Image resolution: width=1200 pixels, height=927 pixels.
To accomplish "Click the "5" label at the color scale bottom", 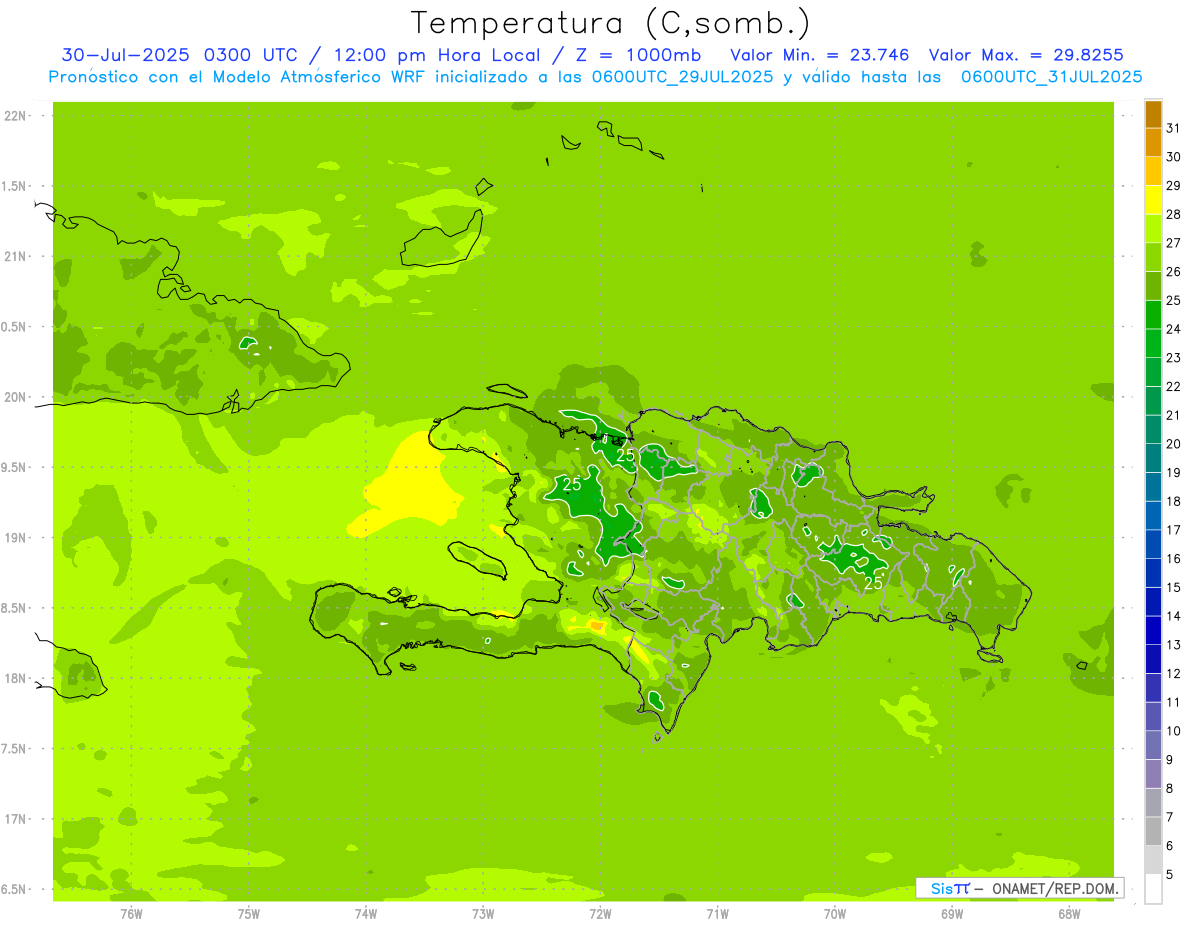I will tap(1171, 875).
